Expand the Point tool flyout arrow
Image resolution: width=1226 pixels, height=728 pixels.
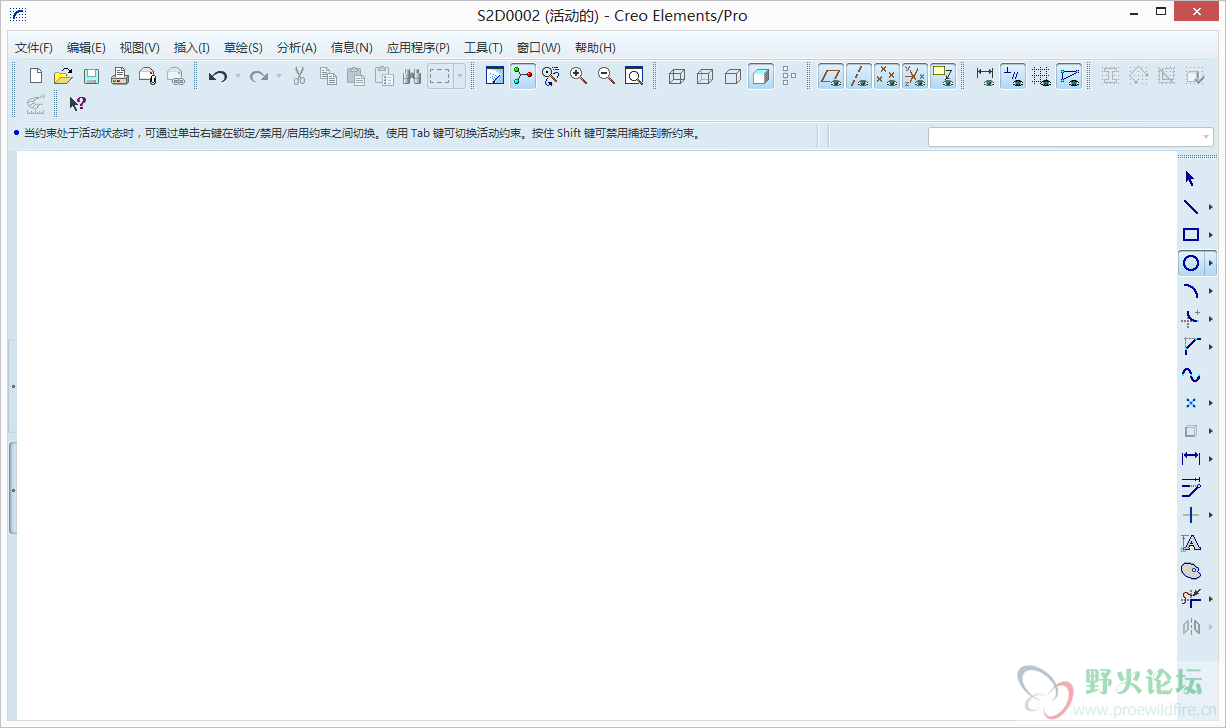1210,403
